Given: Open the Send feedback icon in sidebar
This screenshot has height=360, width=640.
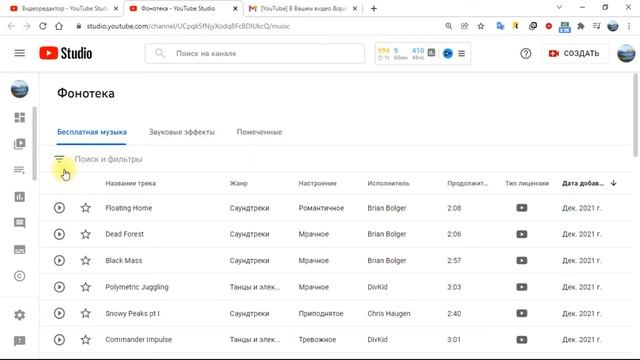Looking at the screenshot, I should pos(20,341).
